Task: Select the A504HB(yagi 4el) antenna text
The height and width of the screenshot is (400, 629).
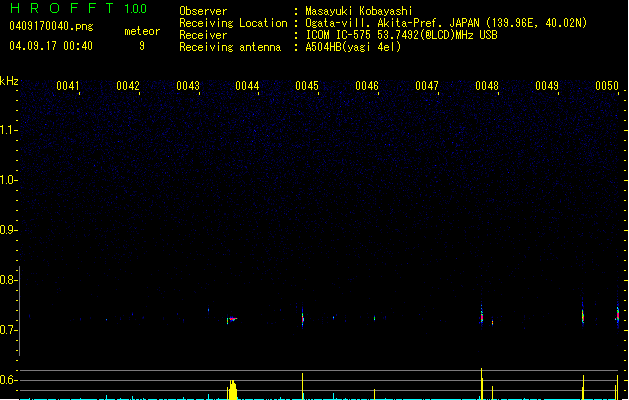Action: click(353, 47)
